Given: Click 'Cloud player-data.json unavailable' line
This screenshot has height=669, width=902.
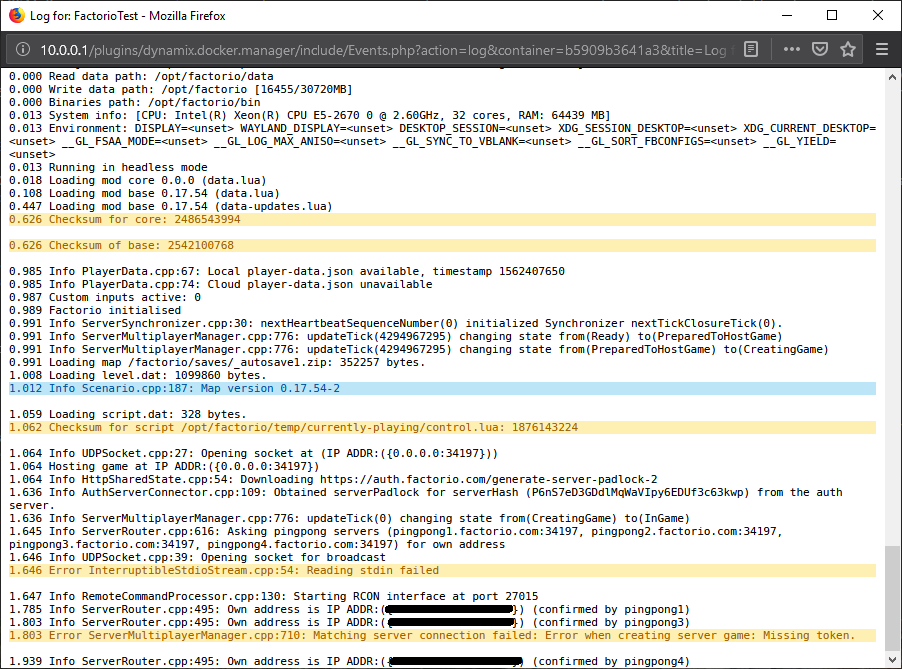Looking at the screenshot, I should (221, 285).
